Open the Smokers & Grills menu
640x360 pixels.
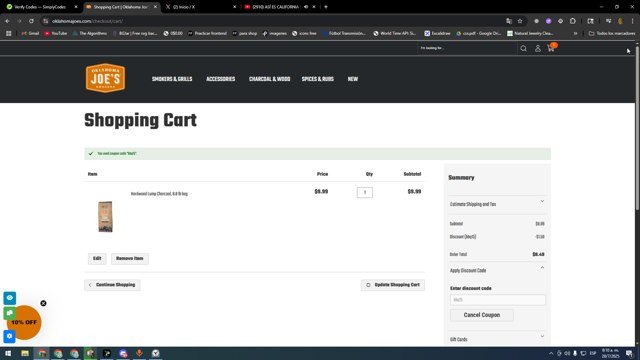[x=172, y=79]
